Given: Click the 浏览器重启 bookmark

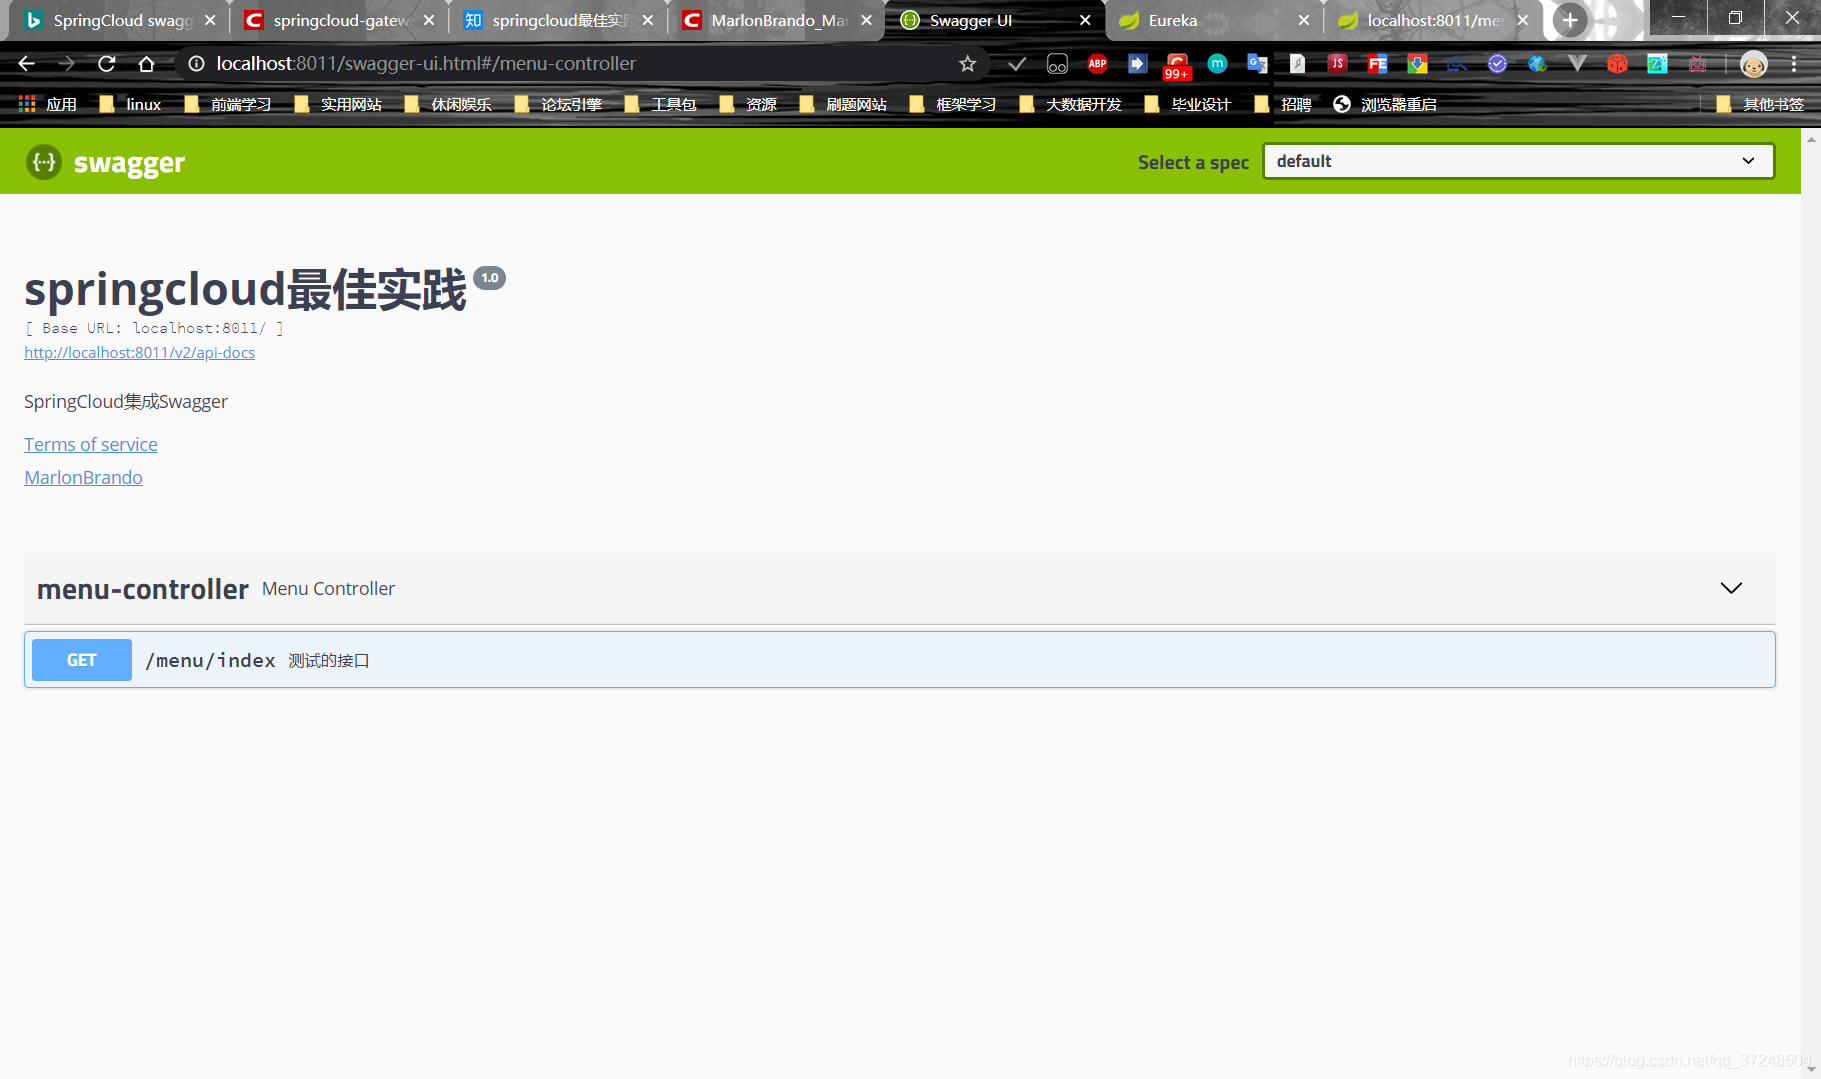Looking at the screenshot, I should (x=1385, y=104).
